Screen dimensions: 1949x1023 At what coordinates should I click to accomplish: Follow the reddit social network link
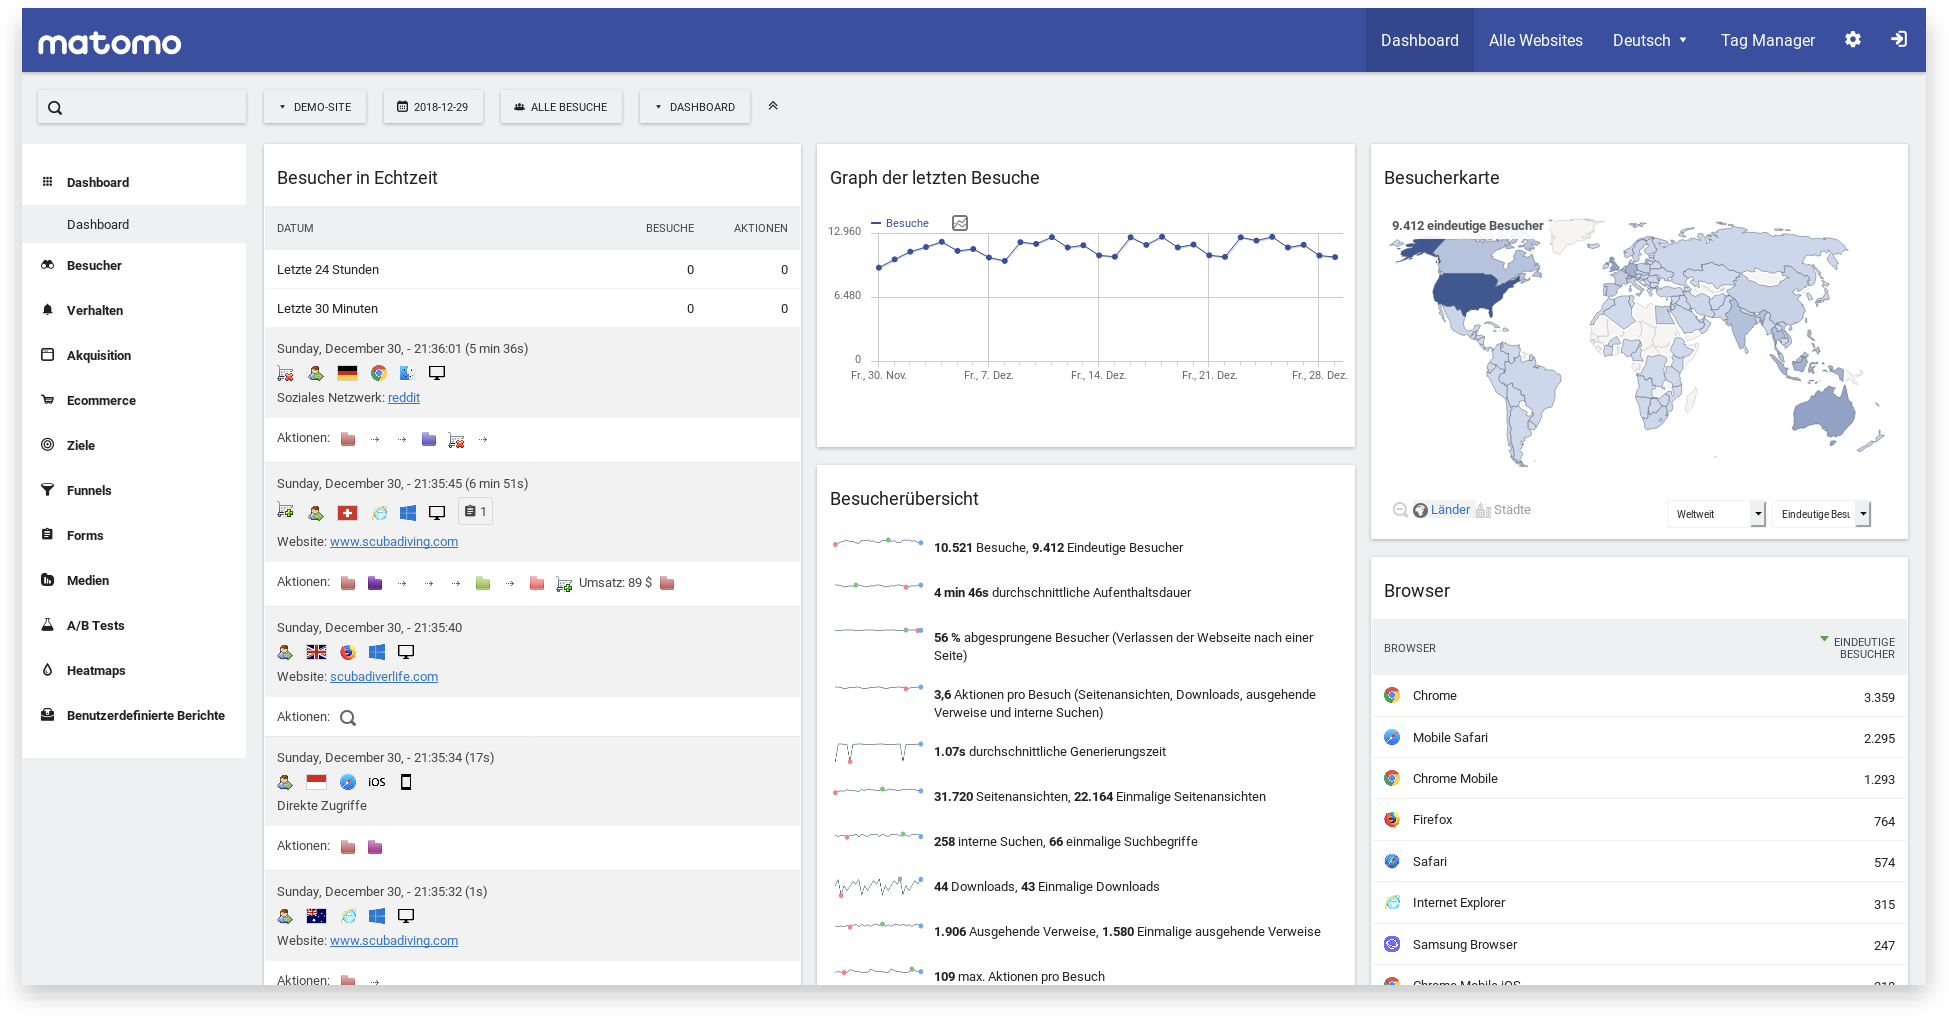[x=404, y=398]
